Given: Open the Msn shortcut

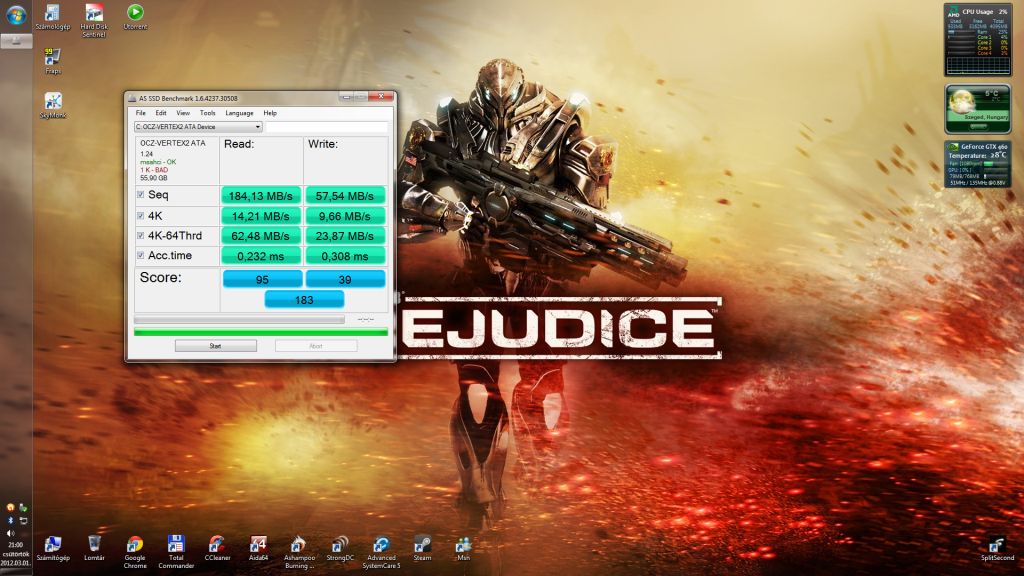Looking at the screenshot, I should [464, 549].
